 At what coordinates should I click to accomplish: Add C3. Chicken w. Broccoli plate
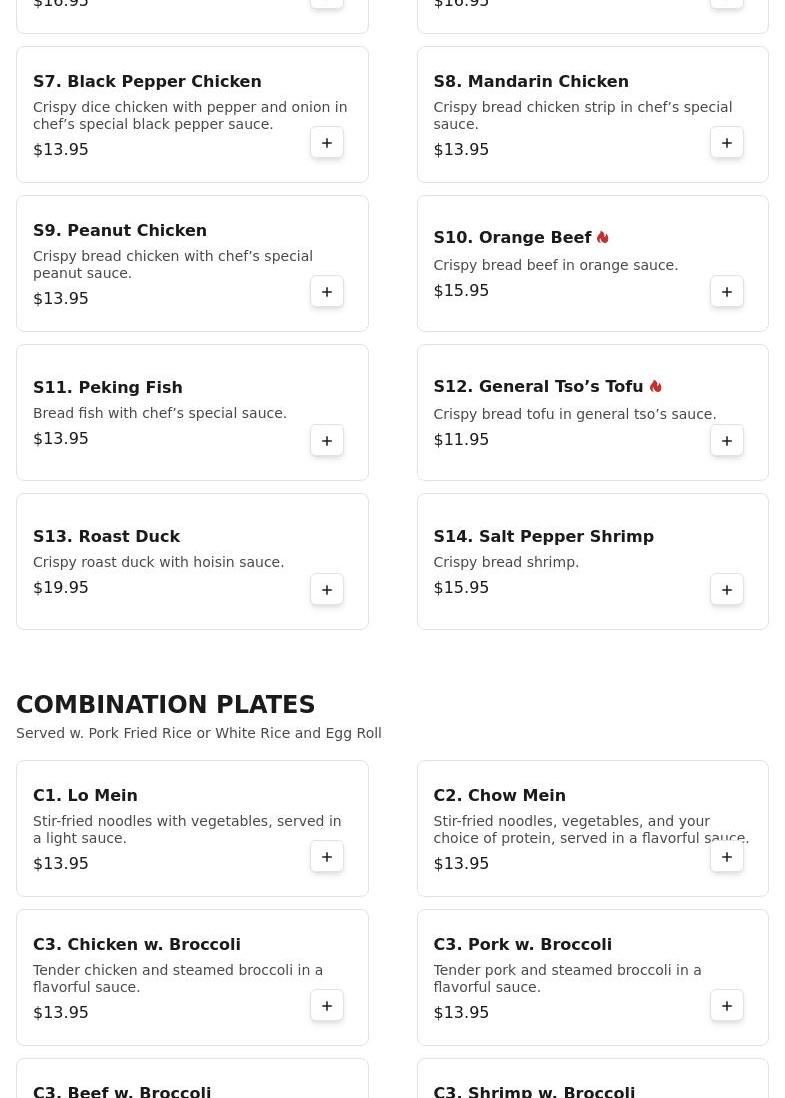pos(327,1006)
